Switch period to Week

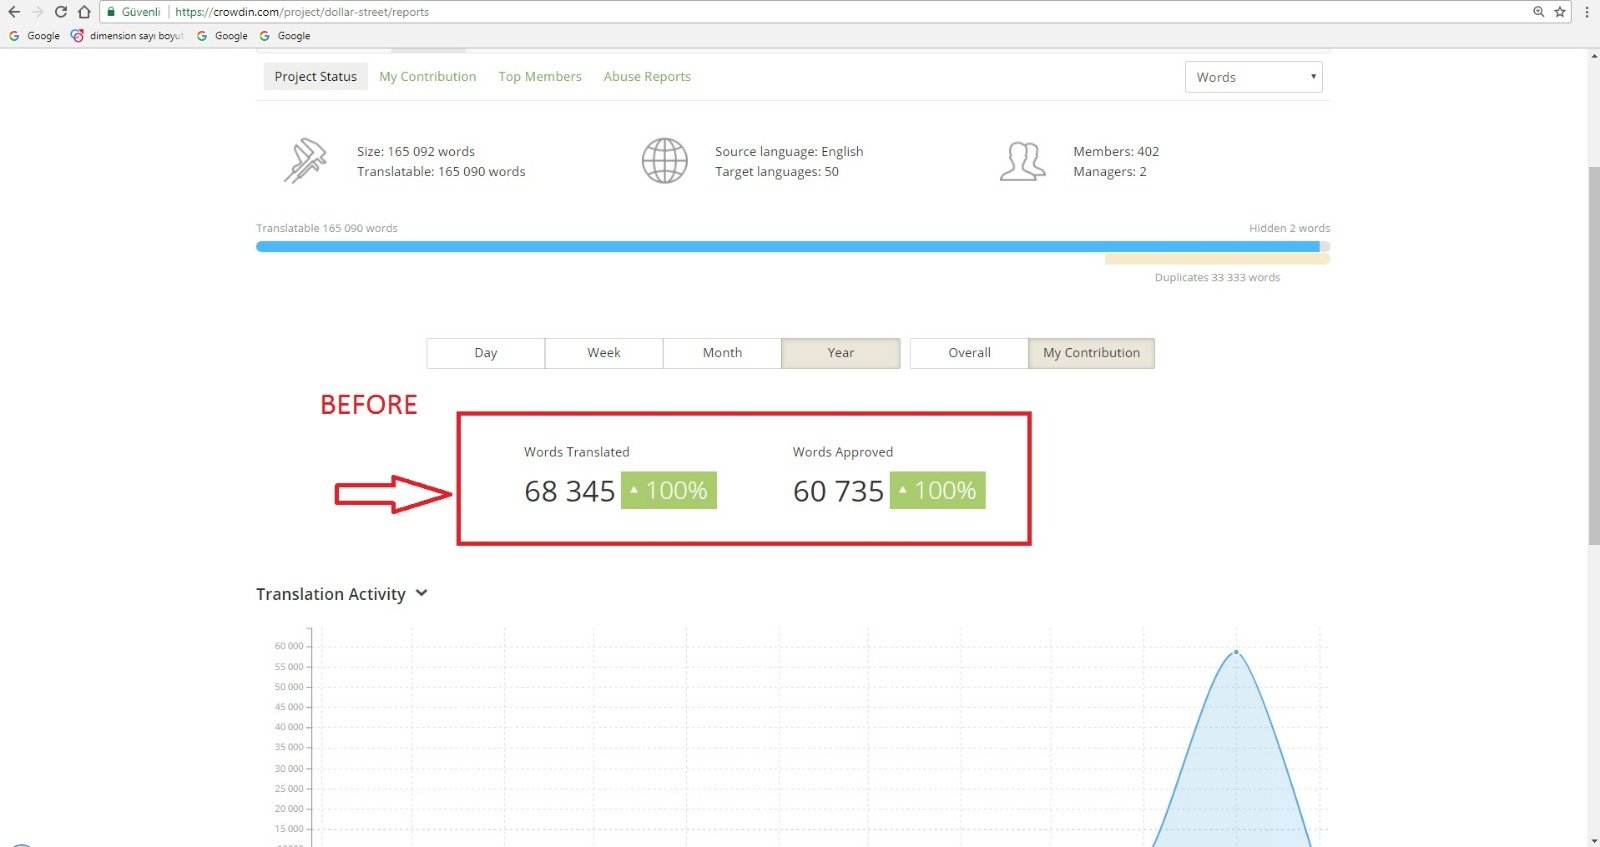pos(604,353)
